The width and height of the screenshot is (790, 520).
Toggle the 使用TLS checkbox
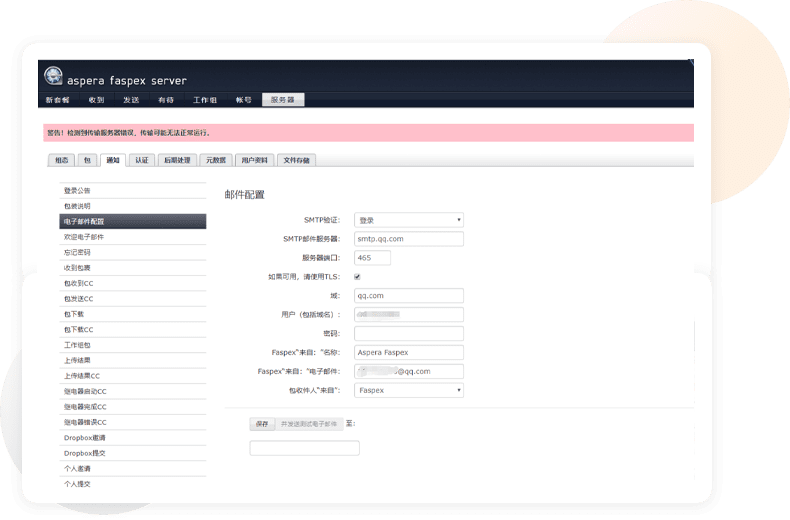[x=357, y=277]
